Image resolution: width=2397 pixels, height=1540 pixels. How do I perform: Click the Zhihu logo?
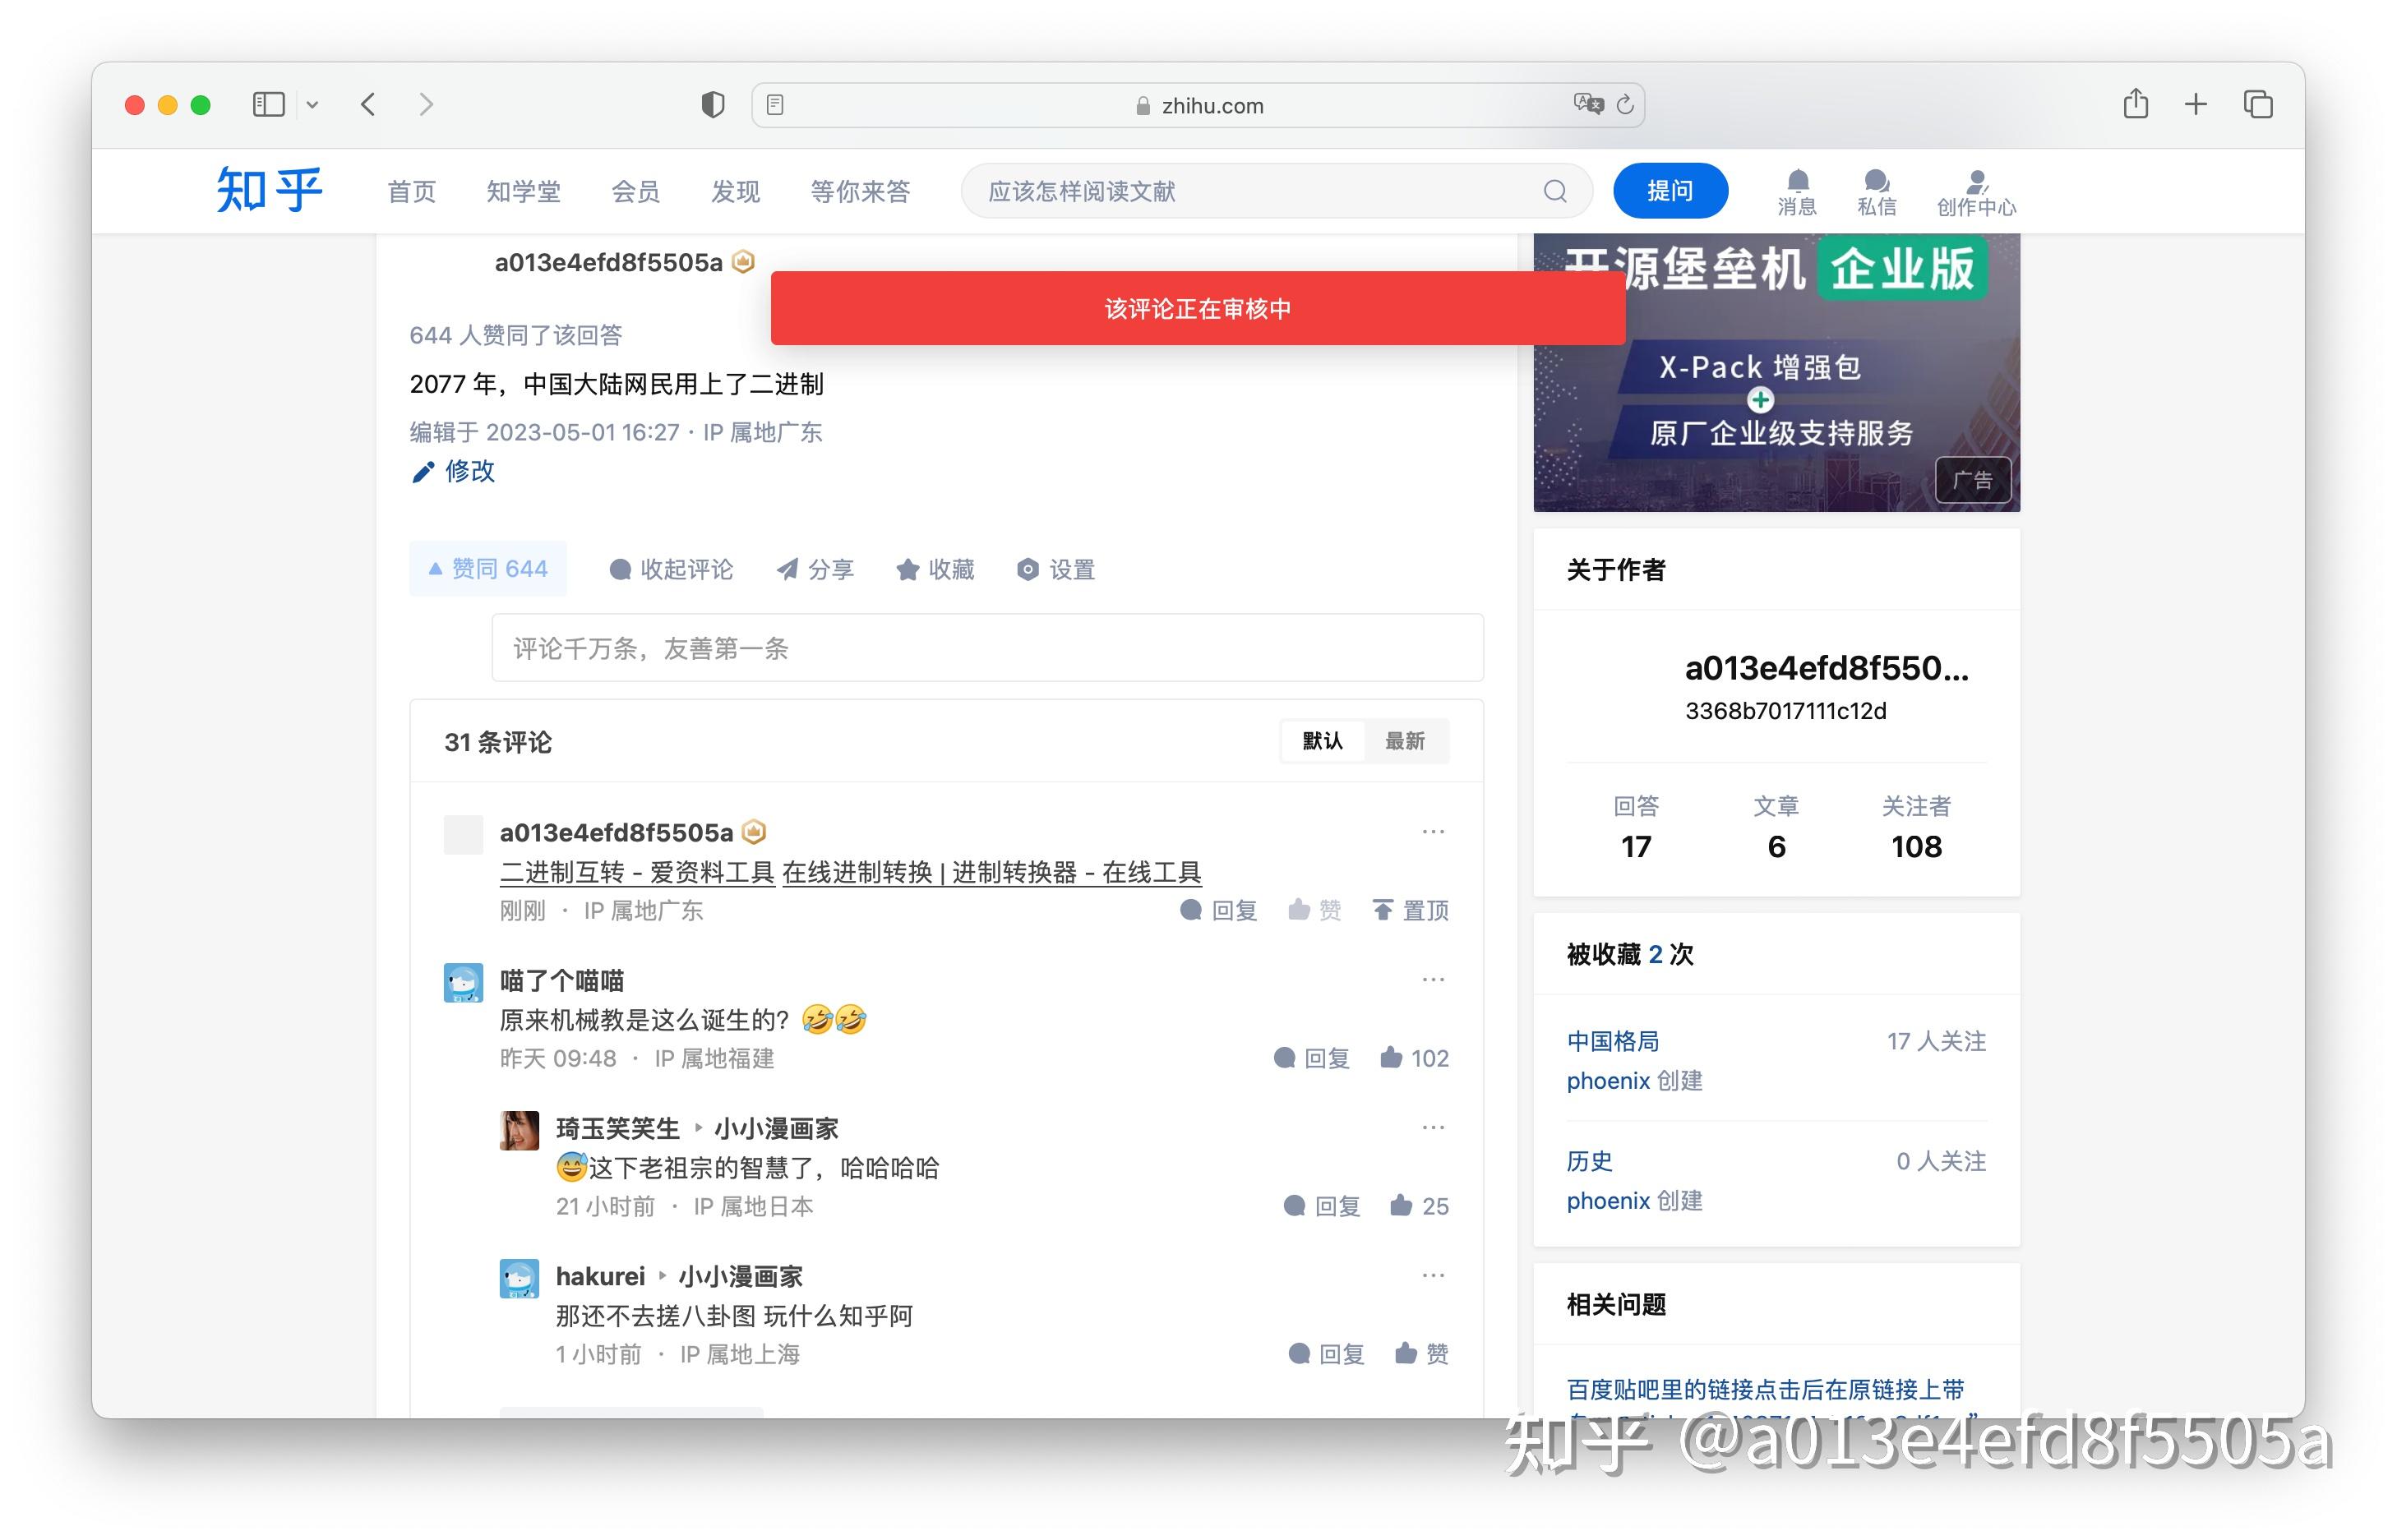269,190
